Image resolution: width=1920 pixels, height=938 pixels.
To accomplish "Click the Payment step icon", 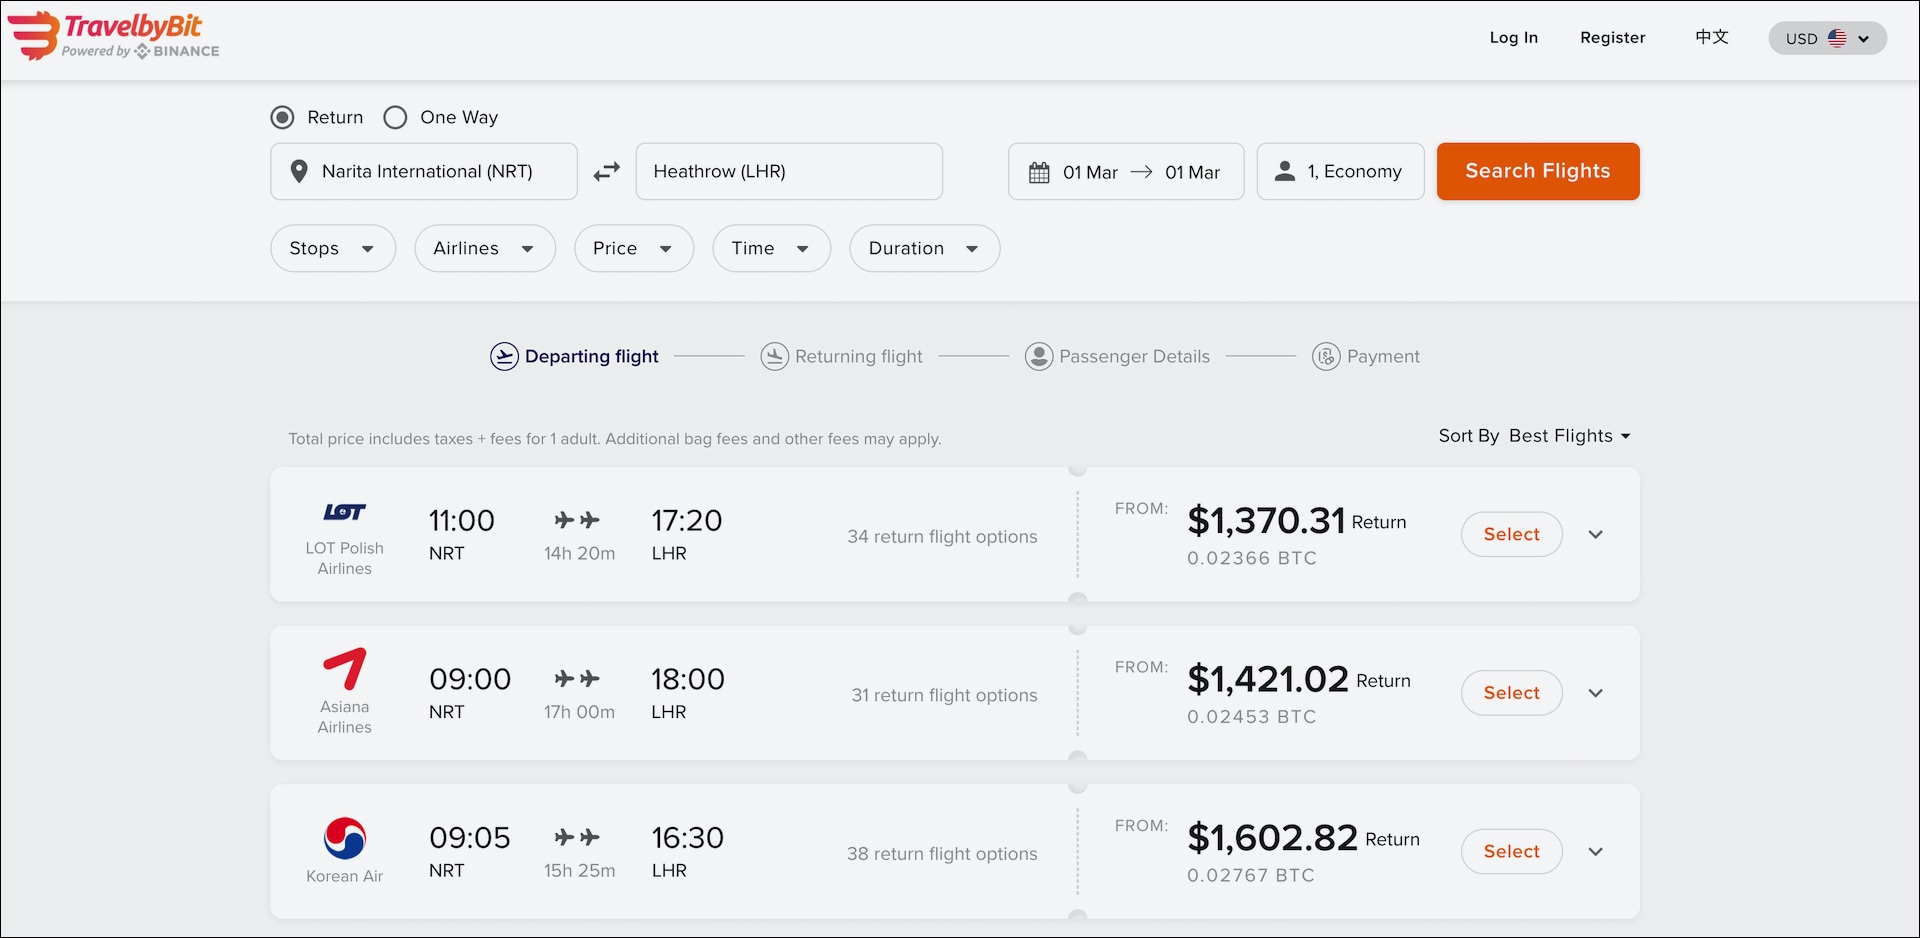I will coord(1326,356).
